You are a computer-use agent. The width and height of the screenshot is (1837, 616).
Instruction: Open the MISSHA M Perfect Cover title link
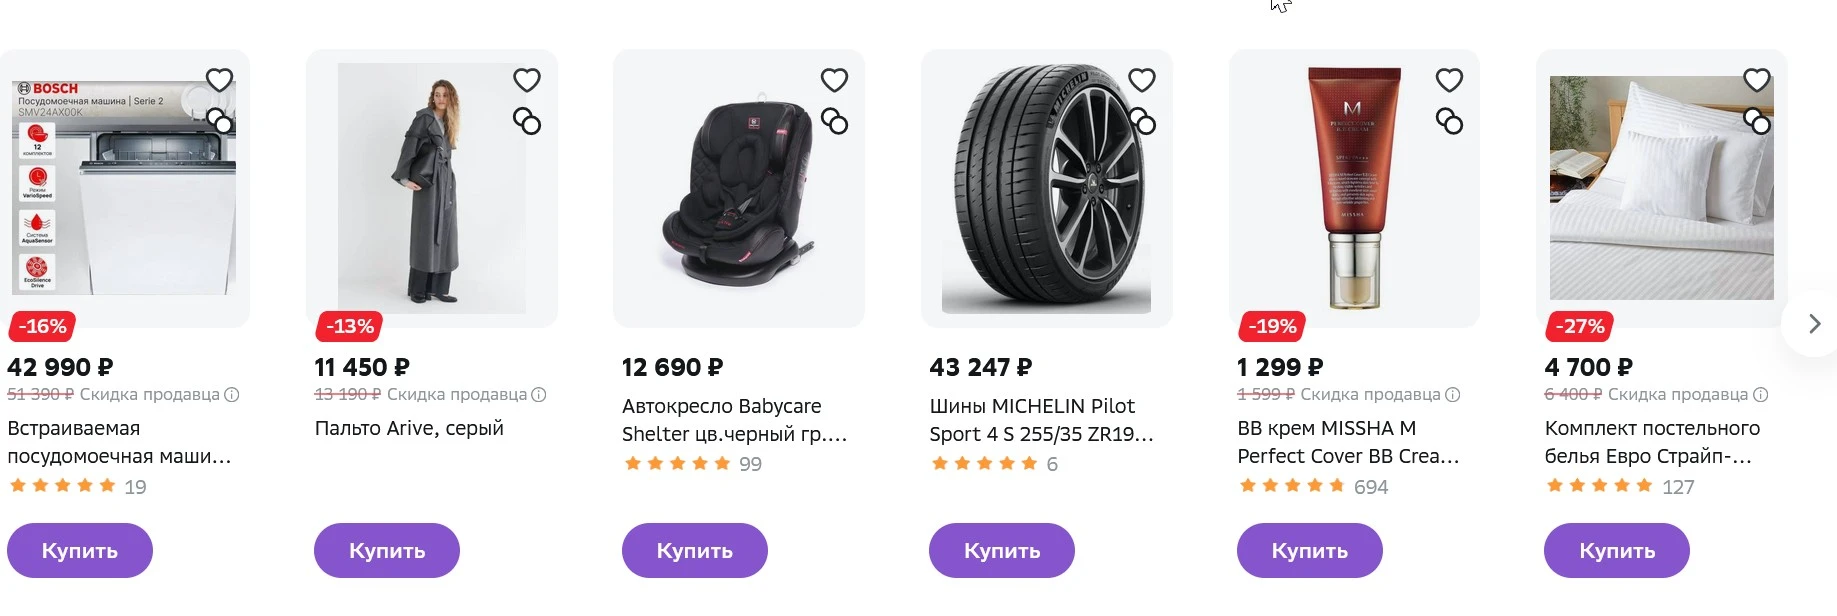[x=1348, y=442]
